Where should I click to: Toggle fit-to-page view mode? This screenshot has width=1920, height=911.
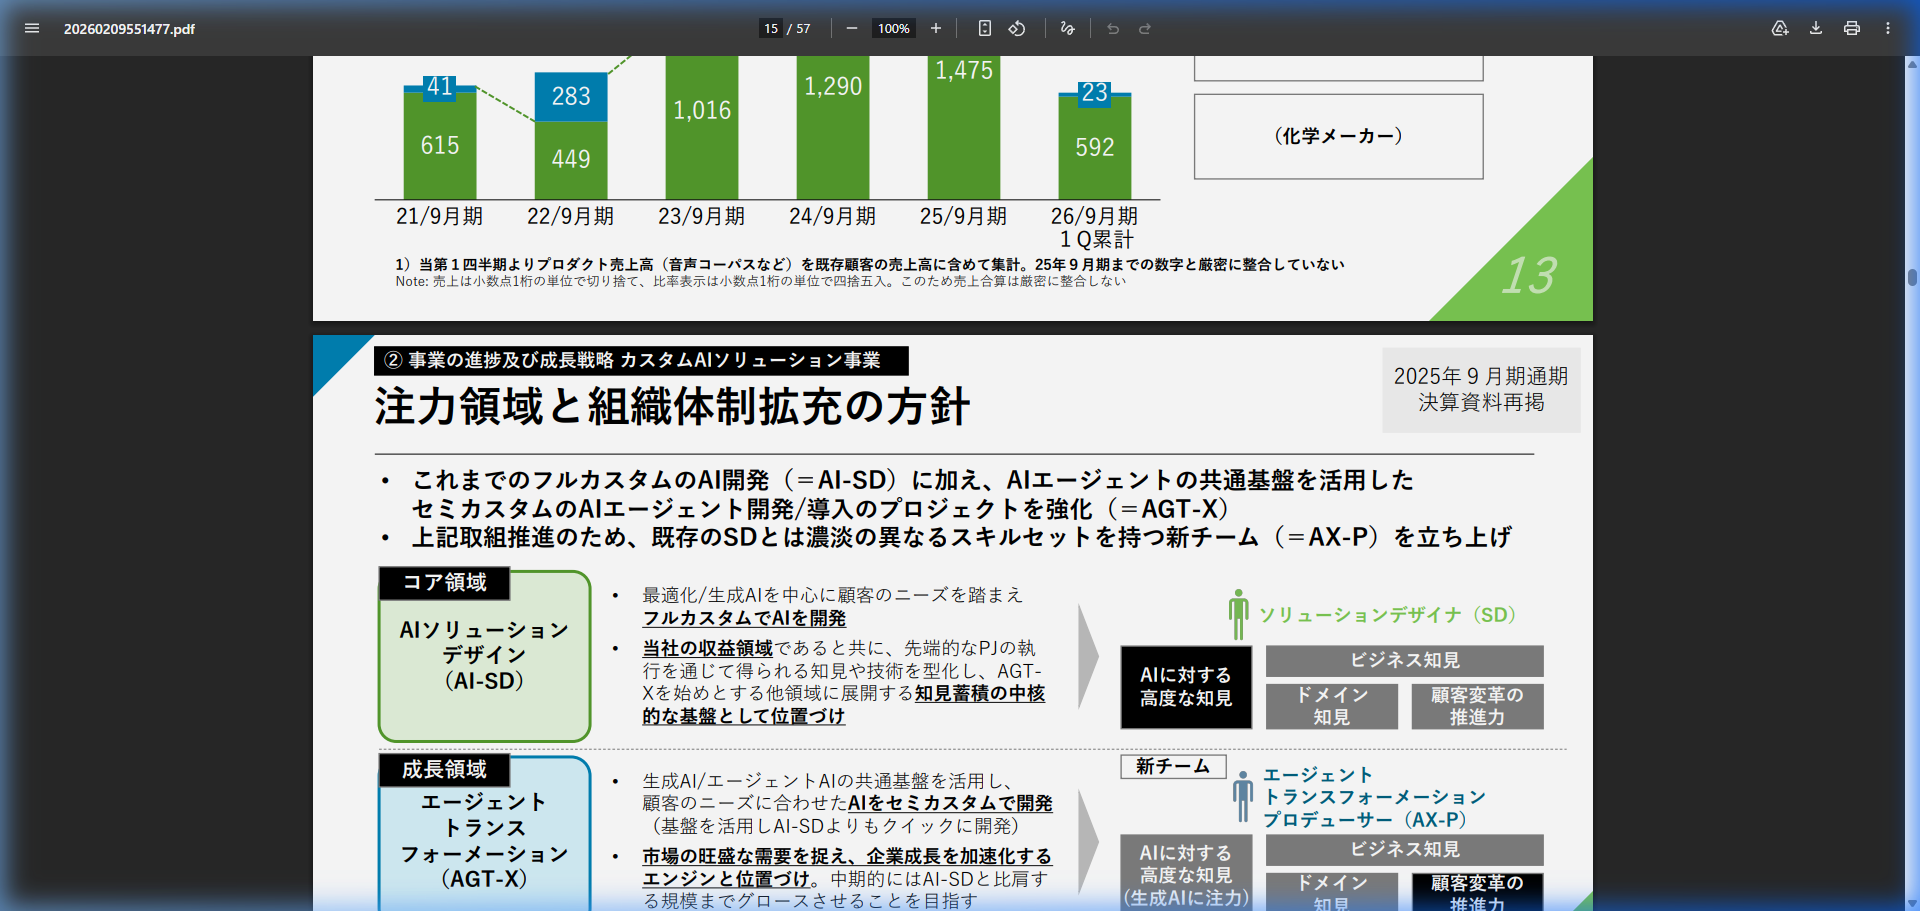(x=984, y=28)
